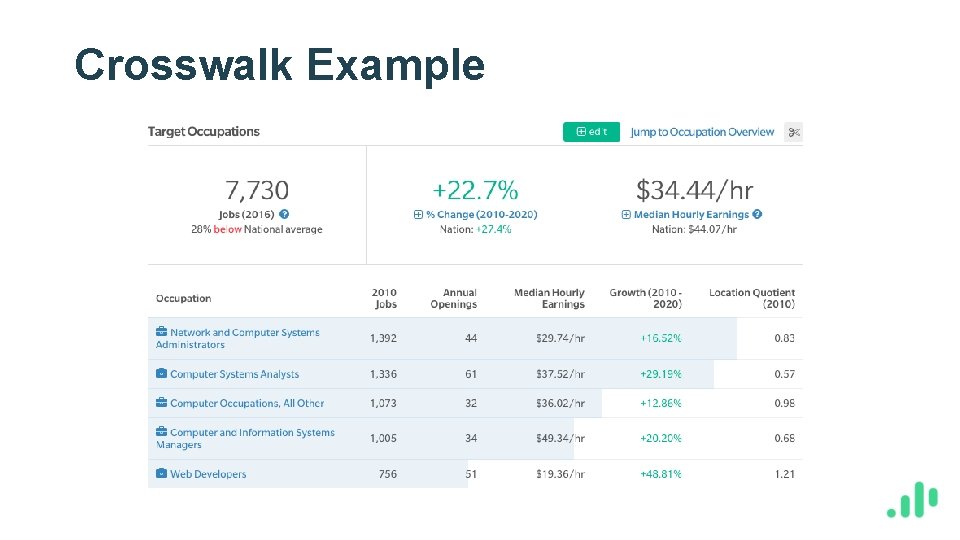The image size is (960, 540).
Task: Click the +48.81% growth cell
Action: [661, 474]
